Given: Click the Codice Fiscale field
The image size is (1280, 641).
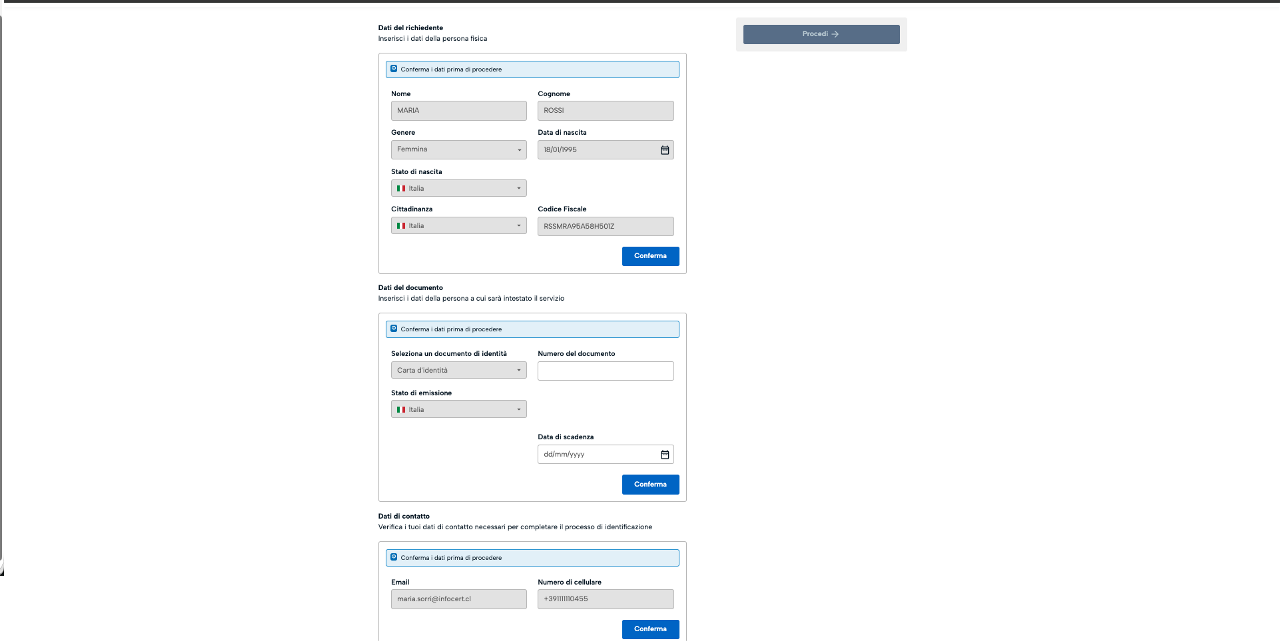Looking at the screenshot, I should coord(605,227).
